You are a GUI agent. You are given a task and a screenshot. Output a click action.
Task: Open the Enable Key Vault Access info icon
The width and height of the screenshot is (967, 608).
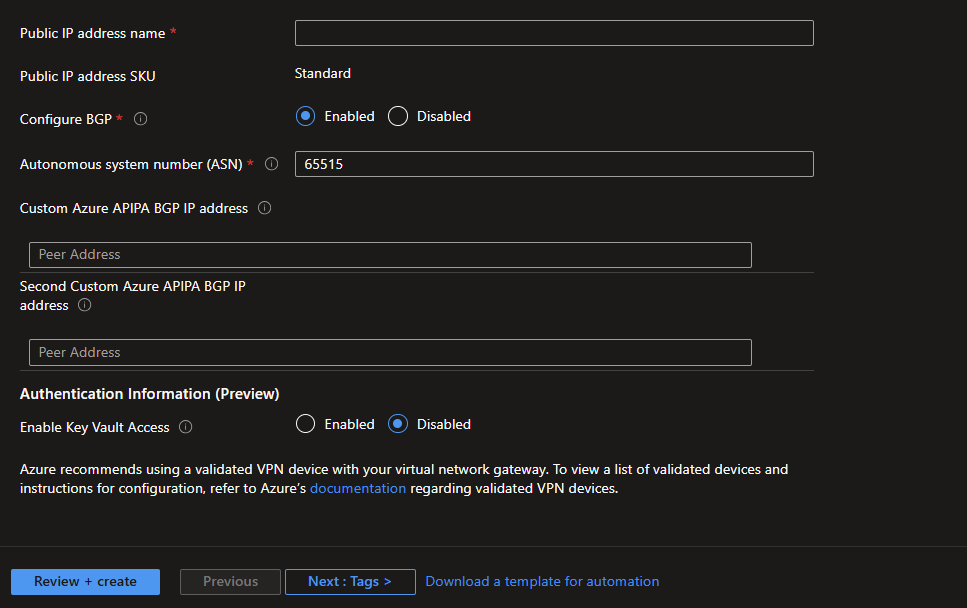[x=186, y=427]
